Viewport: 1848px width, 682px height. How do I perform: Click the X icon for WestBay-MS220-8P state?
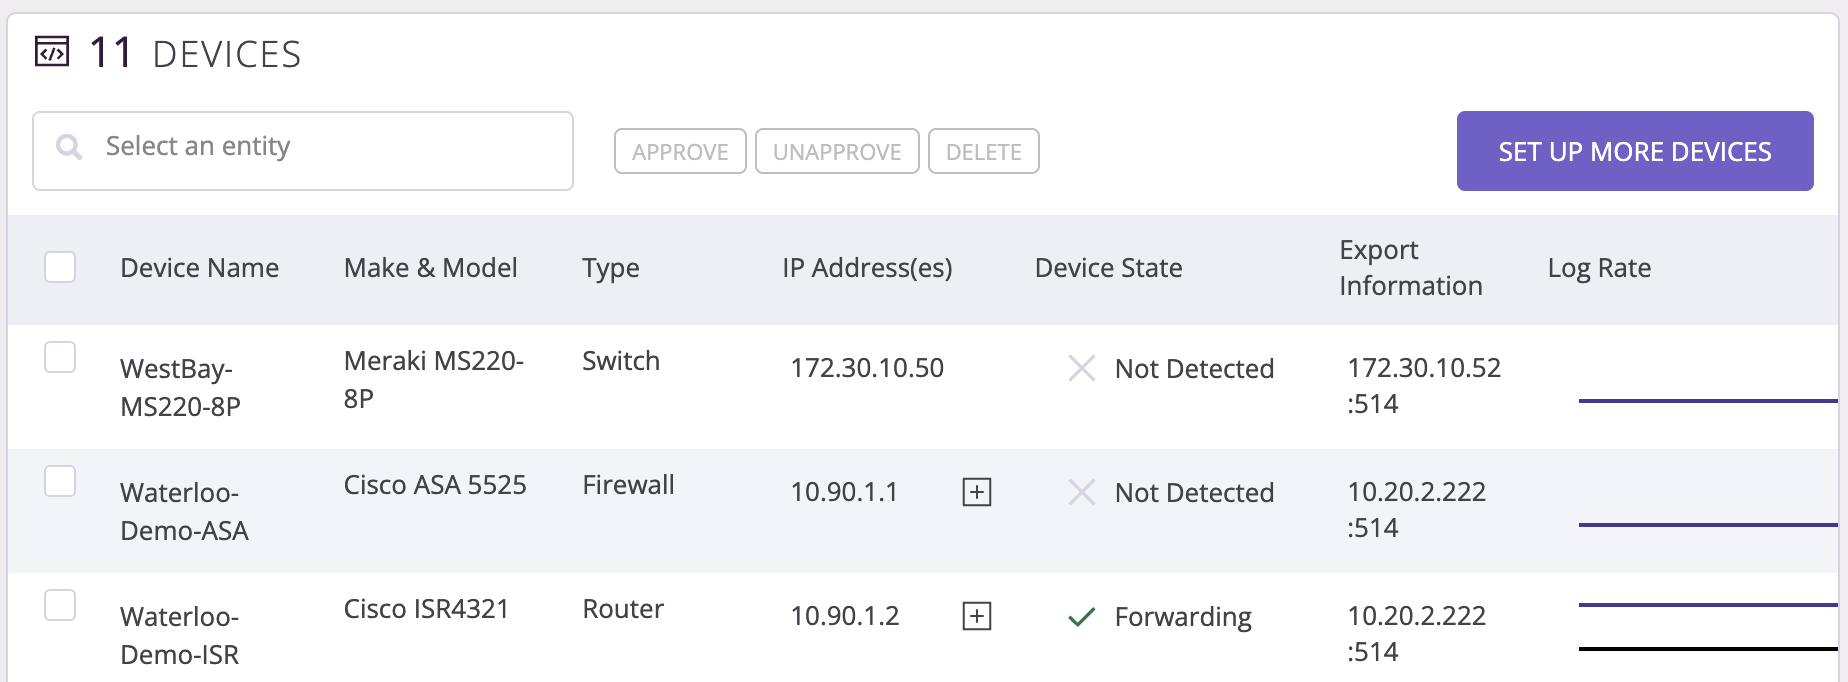(1081, 368)
